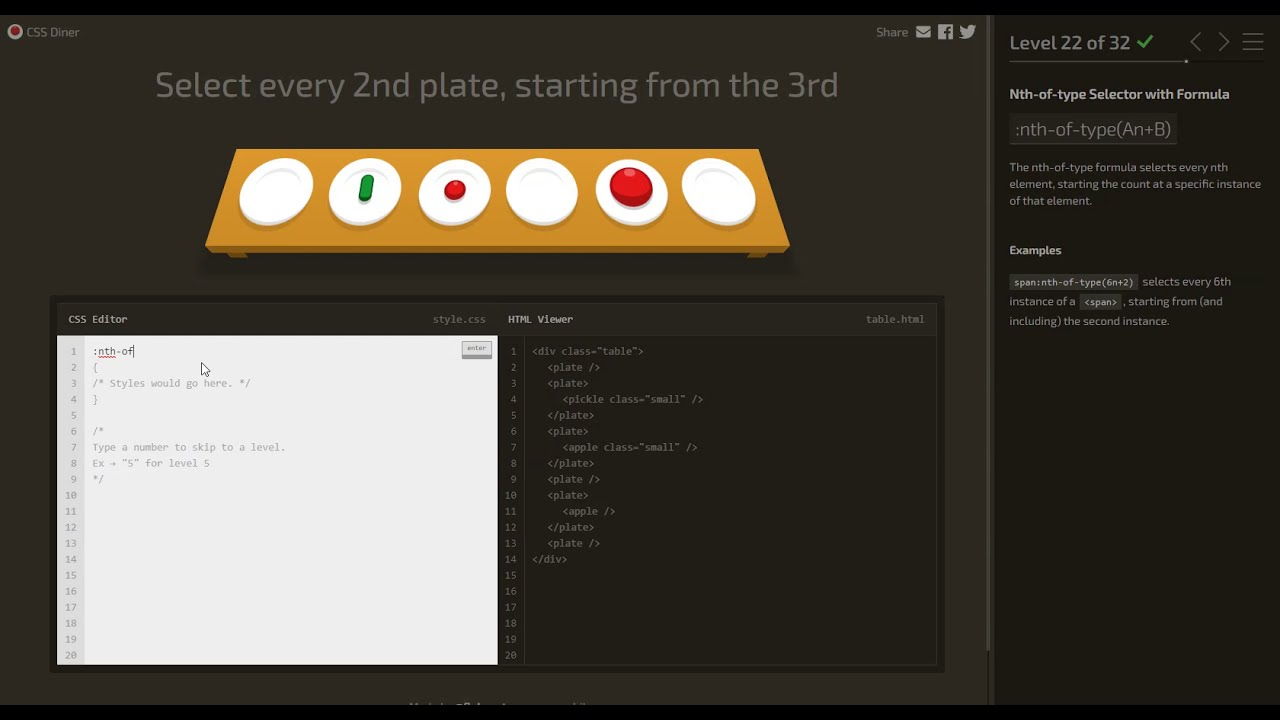The height and width of the screenshot is (720, 1280).
Task: Go to next level arrow
Action: (1224, 42)
